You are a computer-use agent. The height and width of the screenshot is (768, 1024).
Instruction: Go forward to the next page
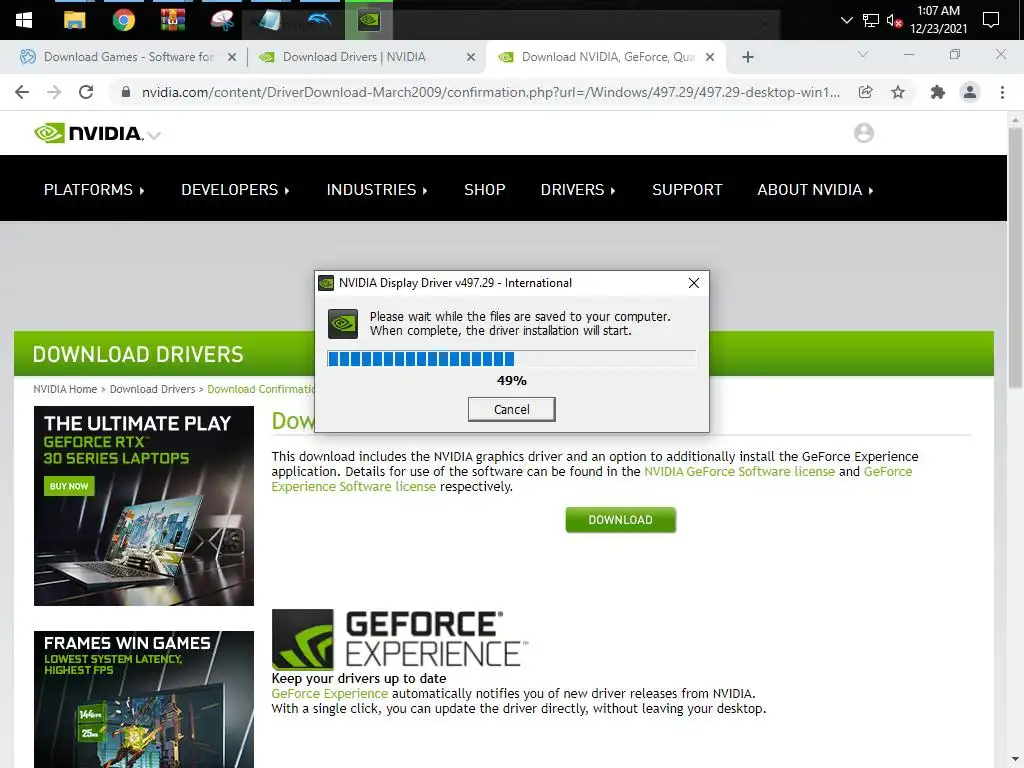coord(54,92)
